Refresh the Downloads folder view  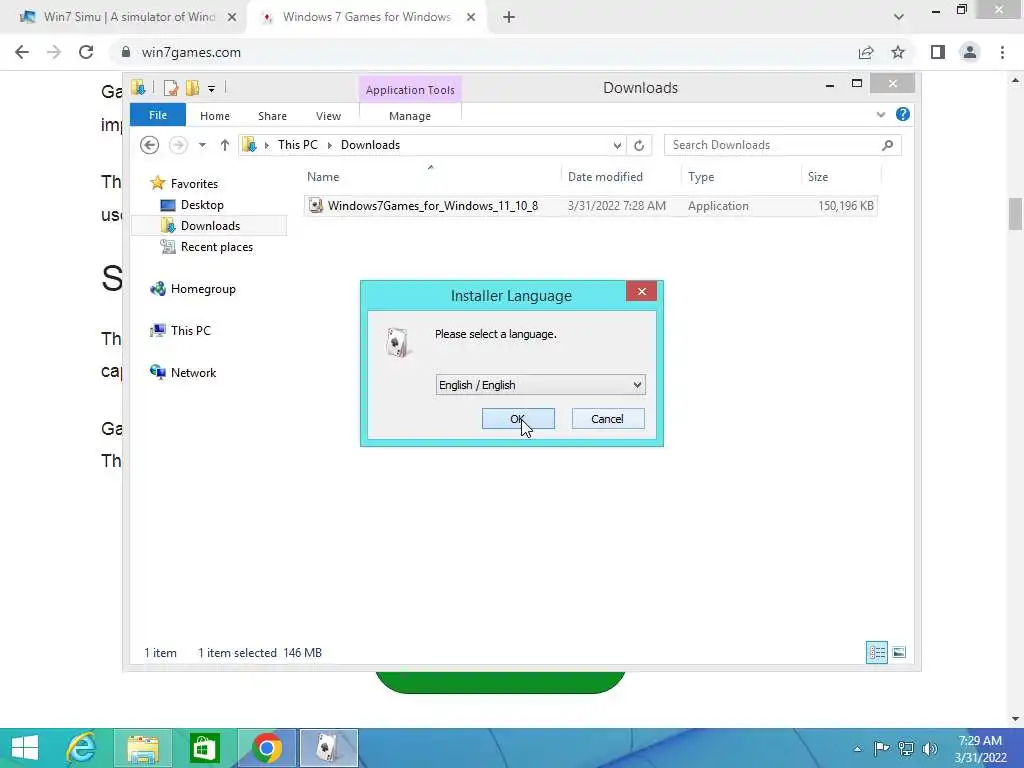pos(639,145)
